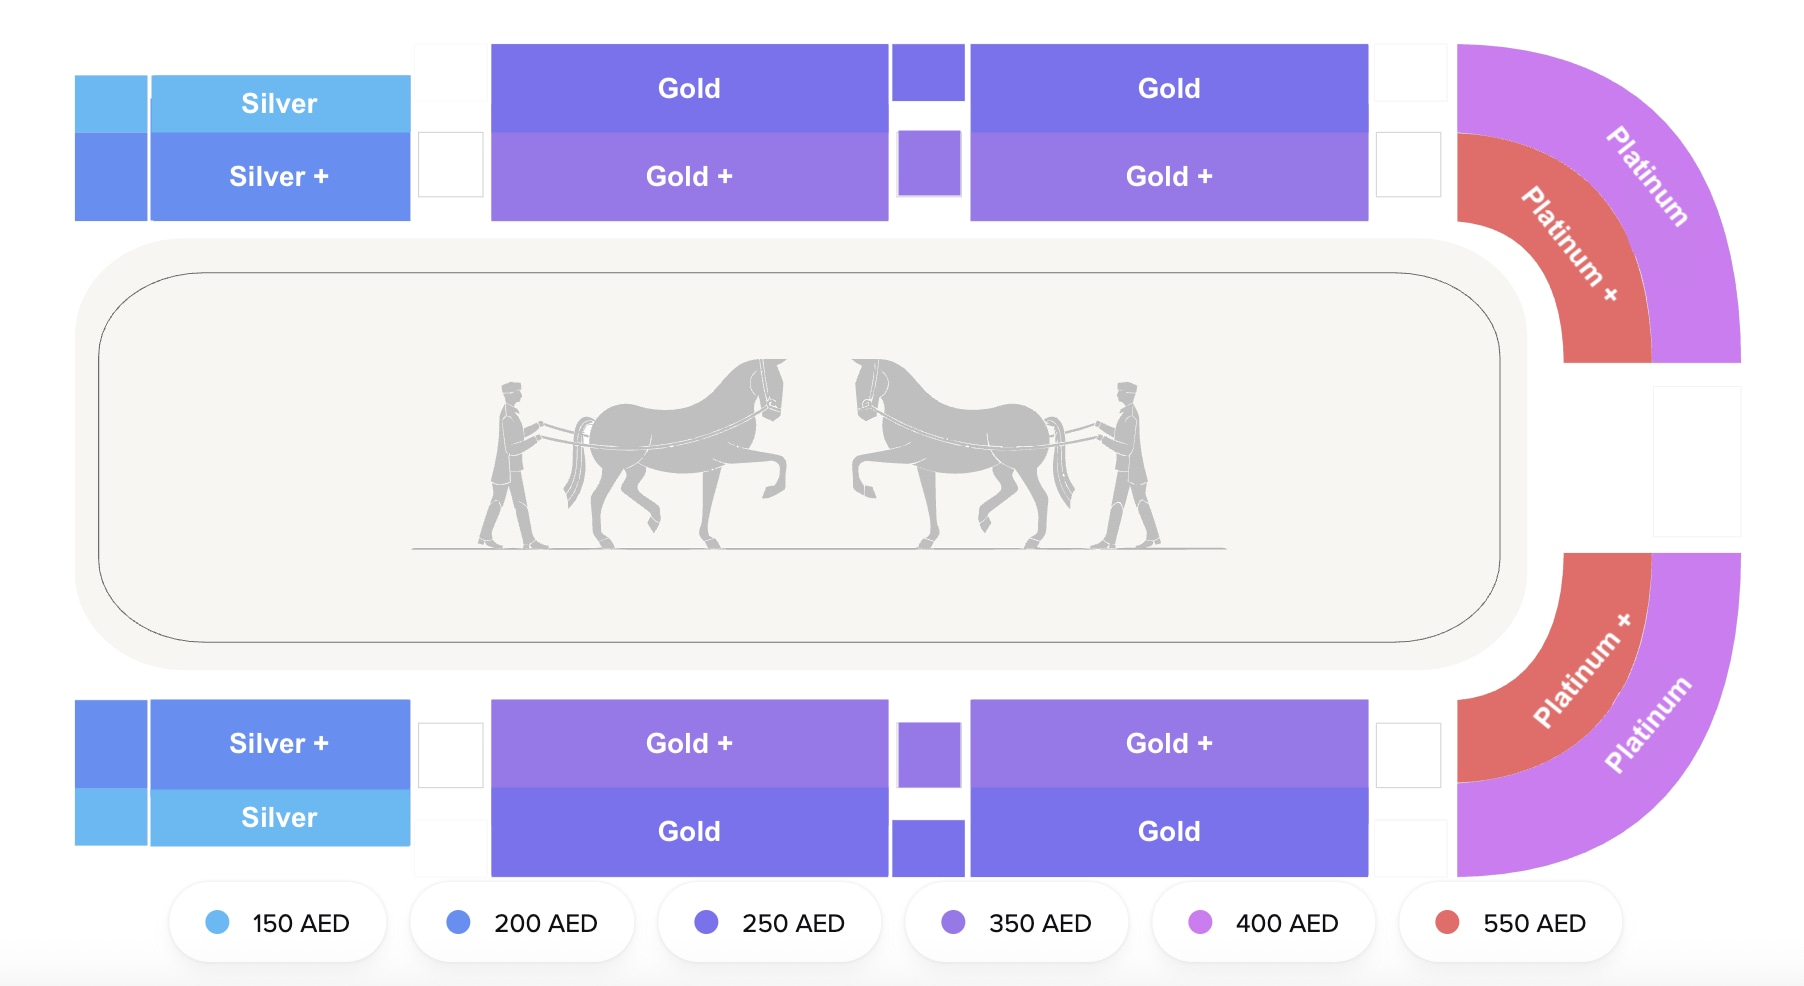Image resolution: width=1804 pixels, height=986 pixels.
Task: Click the 150 AED price filter
Action: point(278,923)
